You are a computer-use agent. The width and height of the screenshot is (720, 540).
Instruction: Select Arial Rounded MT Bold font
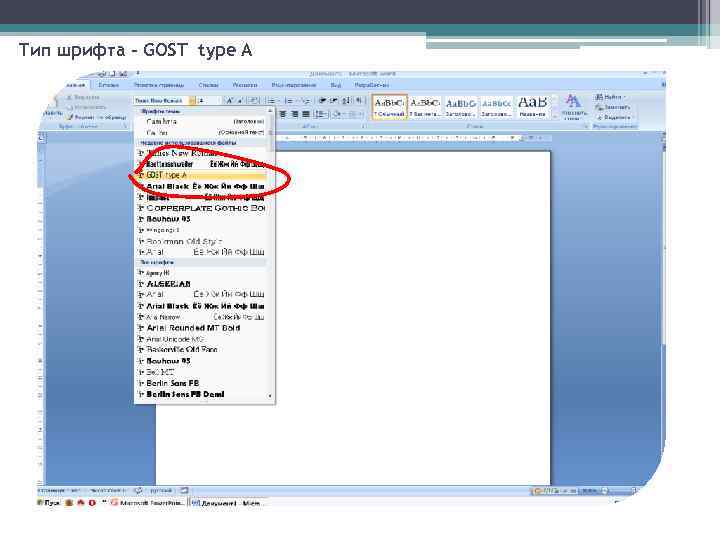tap(202, 328)
